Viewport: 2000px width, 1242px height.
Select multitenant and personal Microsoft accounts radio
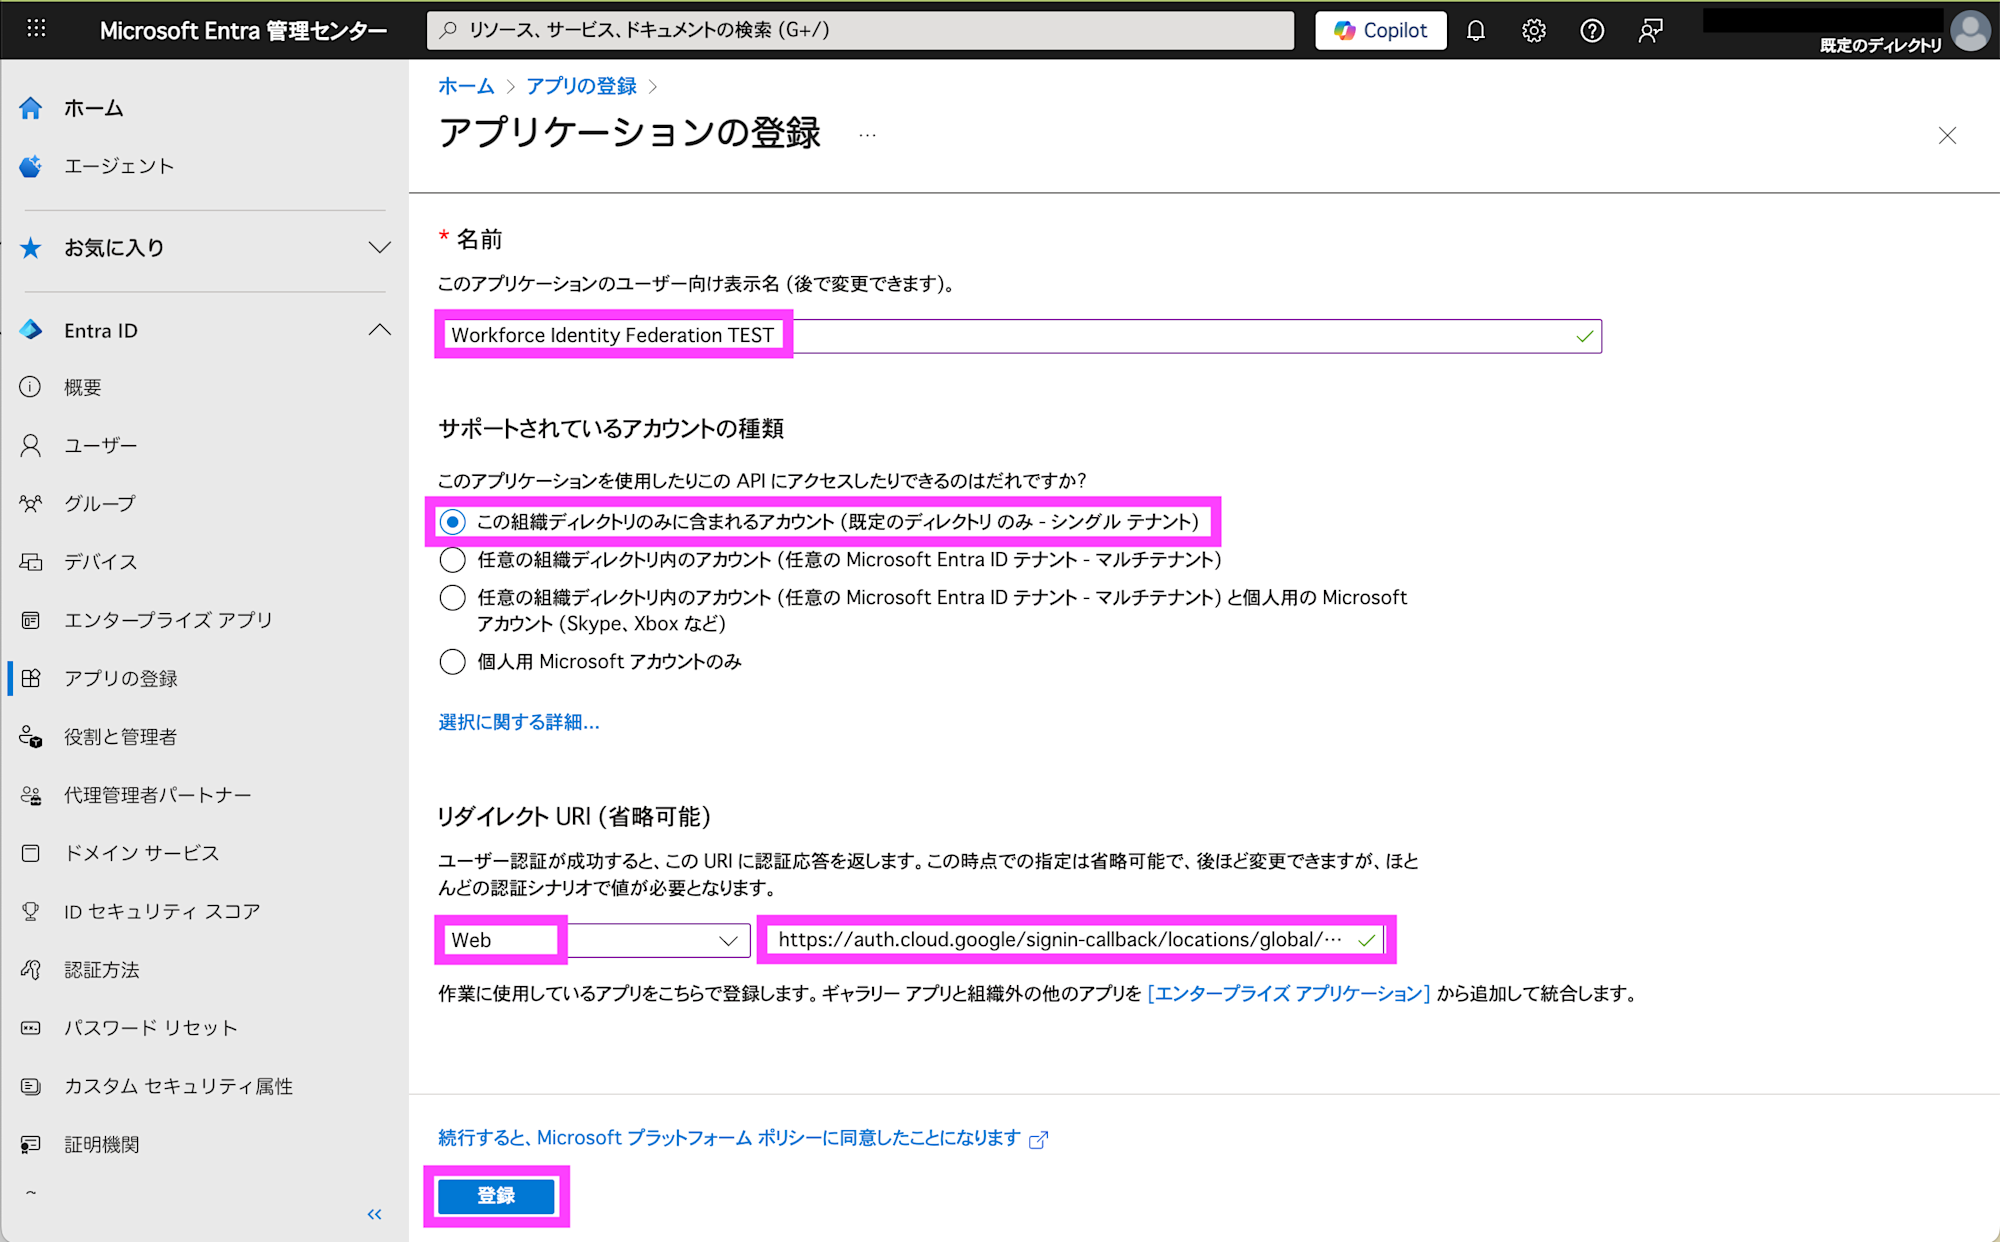[x=453, y=598]
